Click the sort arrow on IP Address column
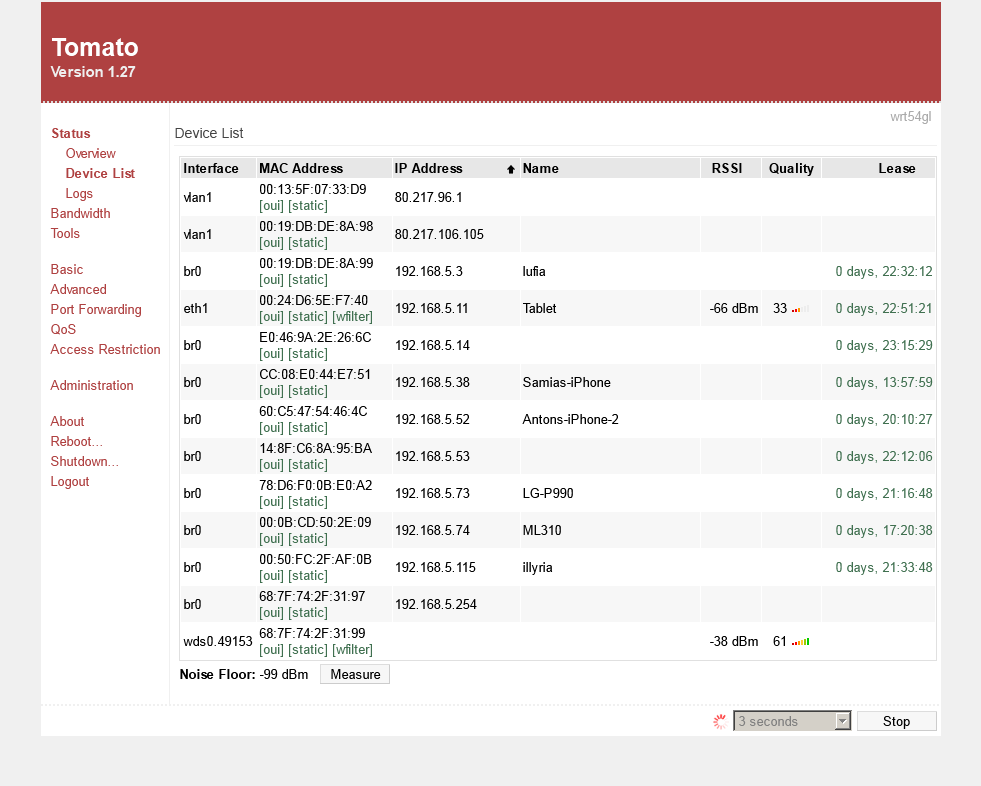 click(x=511, y=169)
